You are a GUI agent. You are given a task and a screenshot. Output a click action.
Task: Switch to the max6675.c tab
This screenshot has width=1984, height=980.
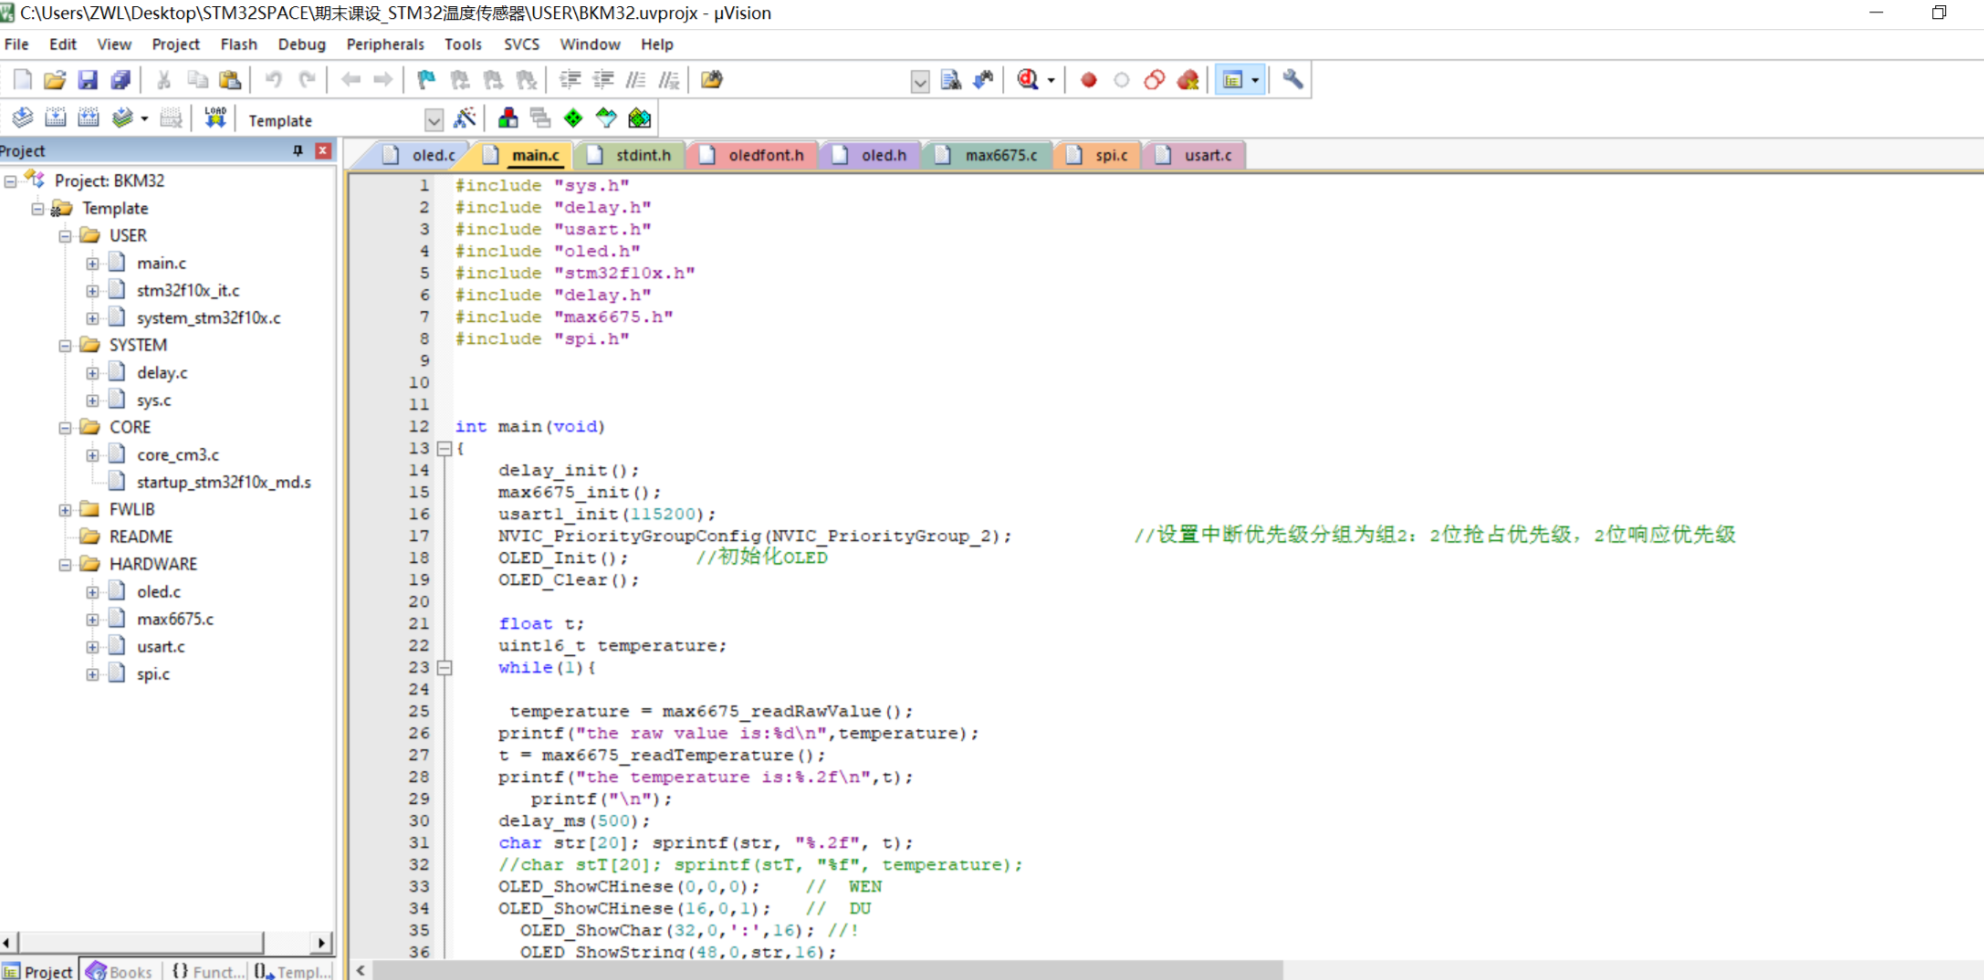1000,155
